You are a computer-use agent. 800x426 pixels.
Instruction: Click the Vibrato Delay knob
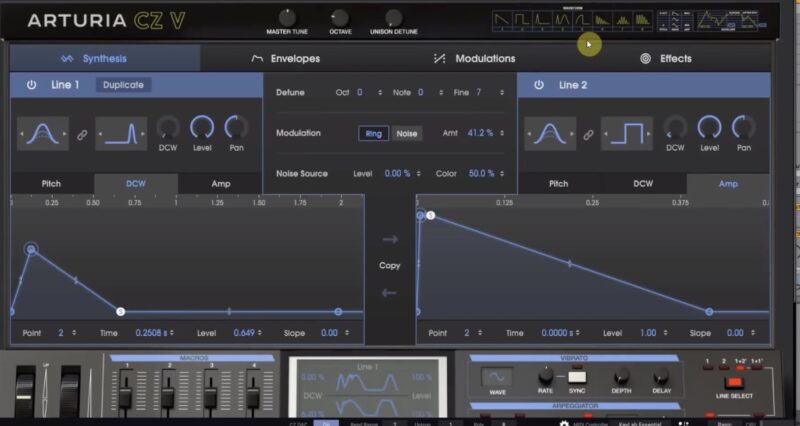tap(661, 377)
